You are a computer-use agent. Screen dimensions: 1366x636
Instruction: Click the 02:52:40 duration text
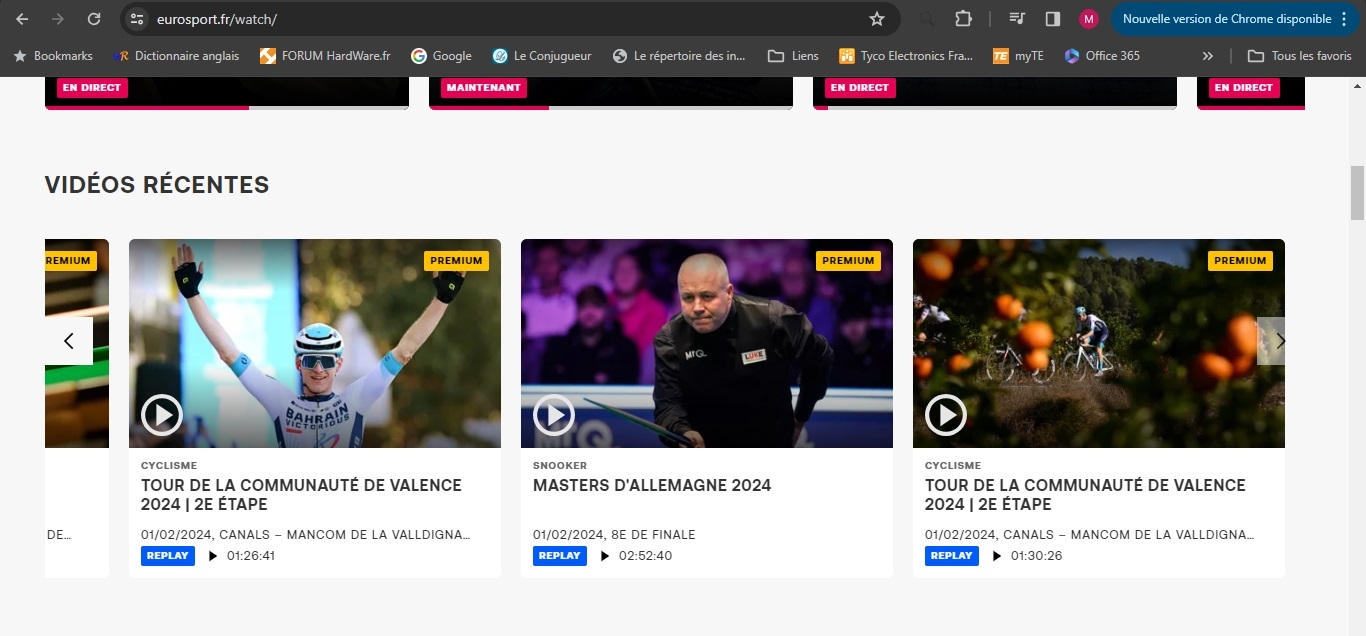[645, 556]
